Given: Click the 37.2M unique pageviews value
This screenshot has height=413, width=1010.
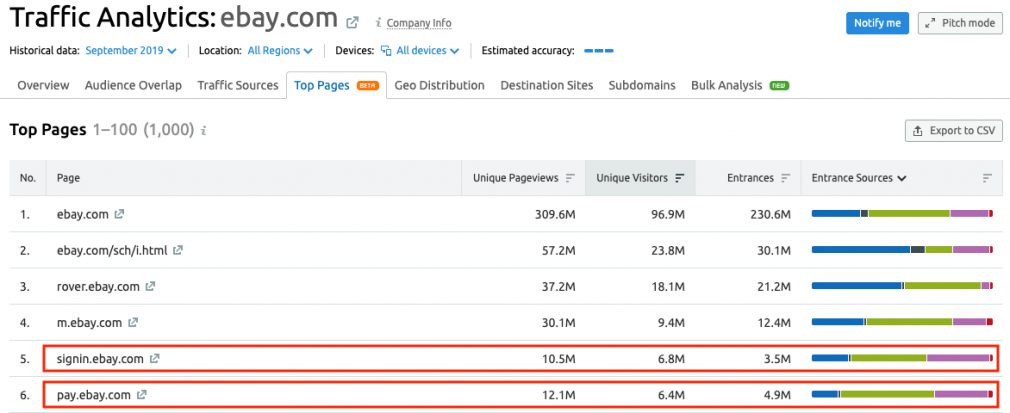Looking at the screenshot, I should pos(557,287).
